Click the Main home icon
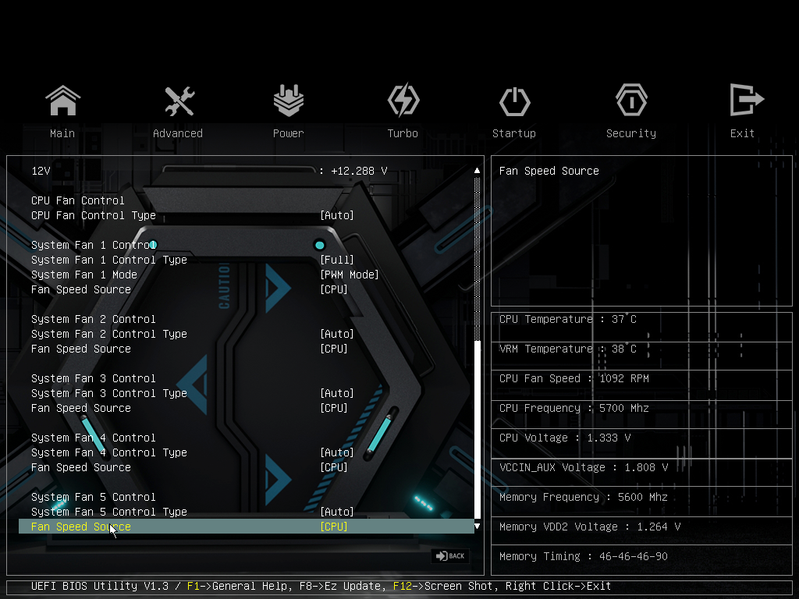 coord(63,100)
